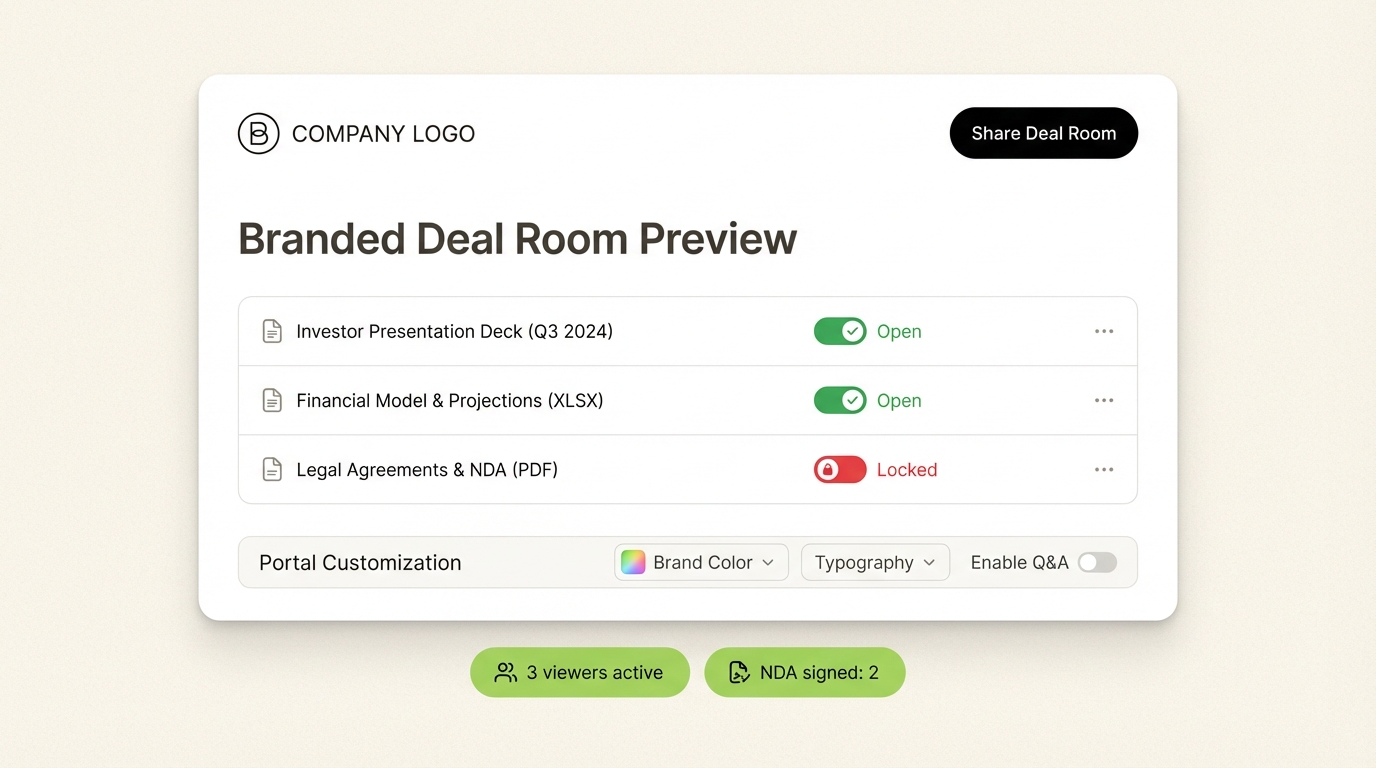The height and width of the screenshot is (768, 1376).
Task: Click the NDA signature icon in the green badge
Action: click(x=739, y=672)
